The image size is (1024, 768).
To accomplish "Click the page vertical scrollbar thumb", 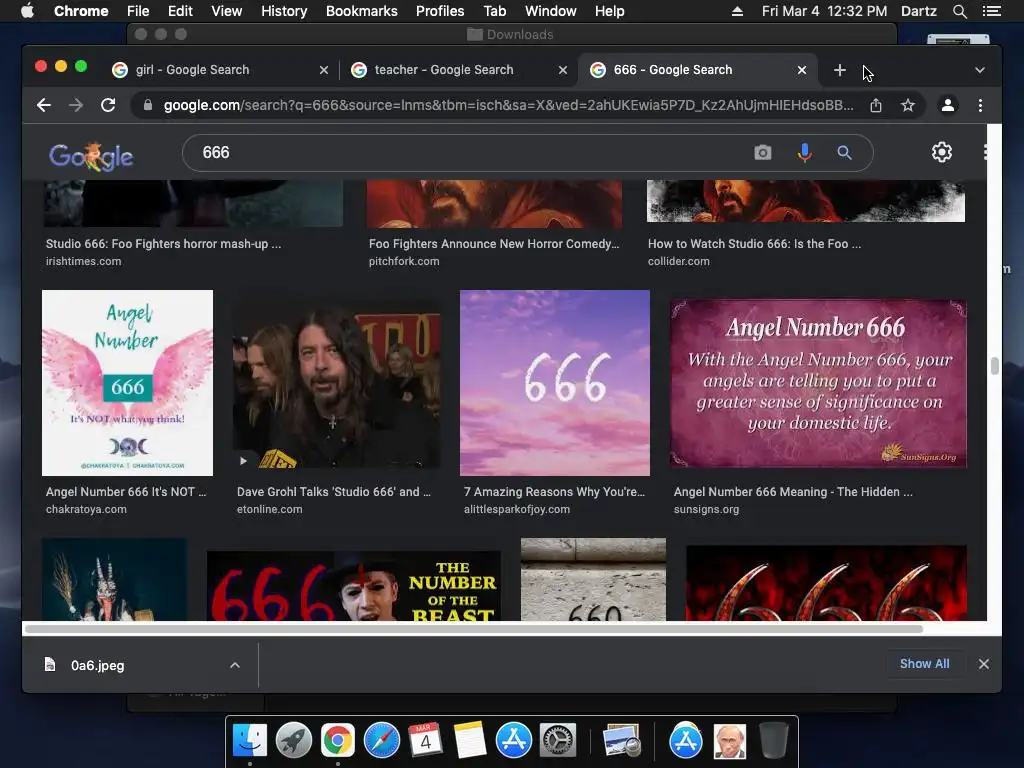I will tap(994, 366).
